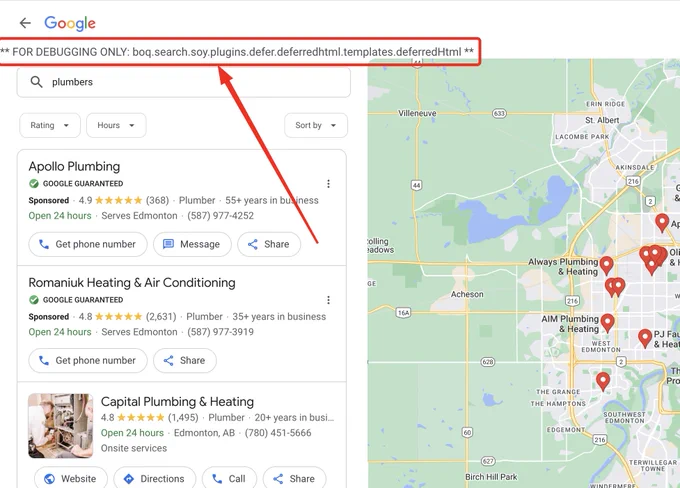The width and height of the screenshot is (680, 488).
Task: Share the Apollo Plumbing listing
Action: click(269, 244)
